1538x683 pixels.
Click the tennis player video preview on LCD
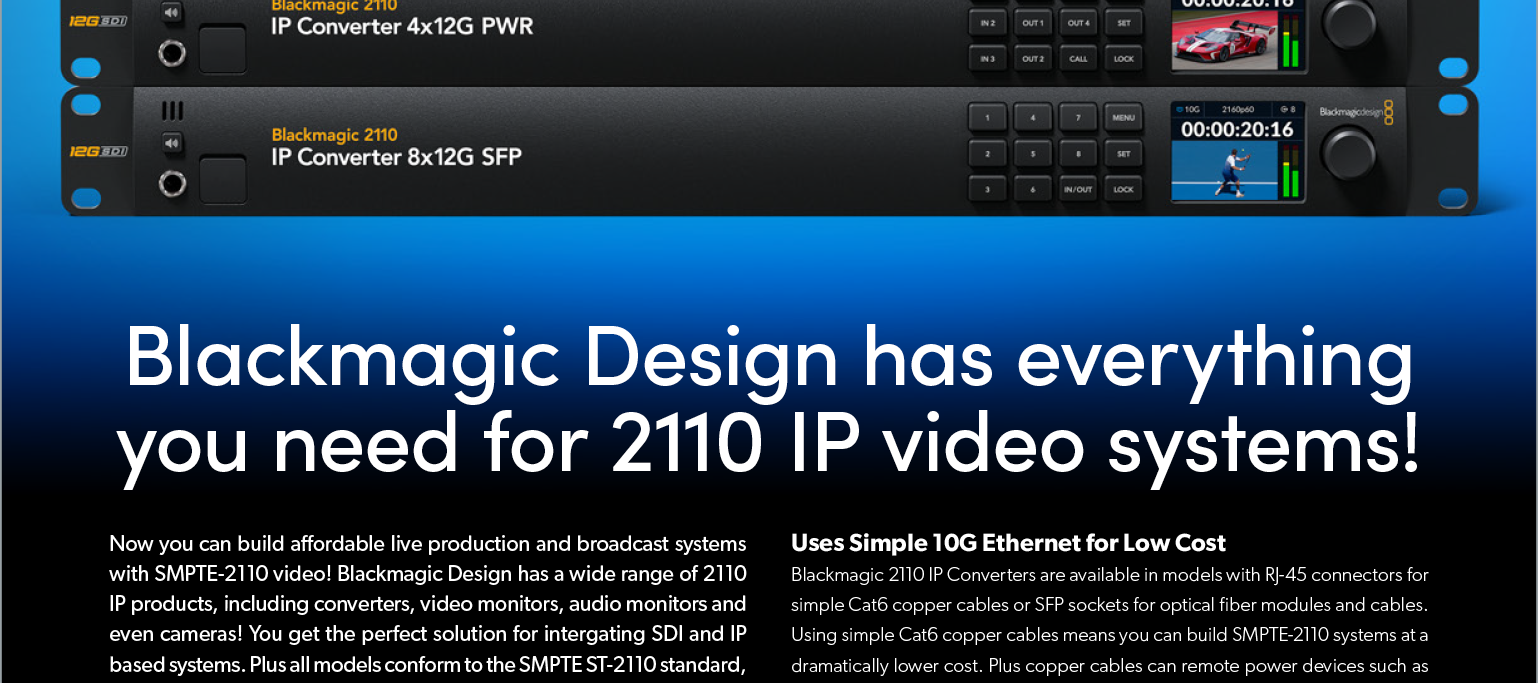click(1225, 170)
